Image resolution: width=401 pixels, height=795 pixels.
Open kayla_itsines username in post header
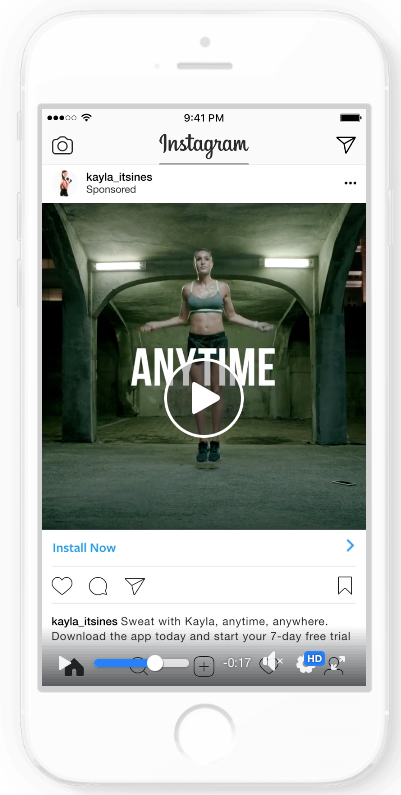119,177
